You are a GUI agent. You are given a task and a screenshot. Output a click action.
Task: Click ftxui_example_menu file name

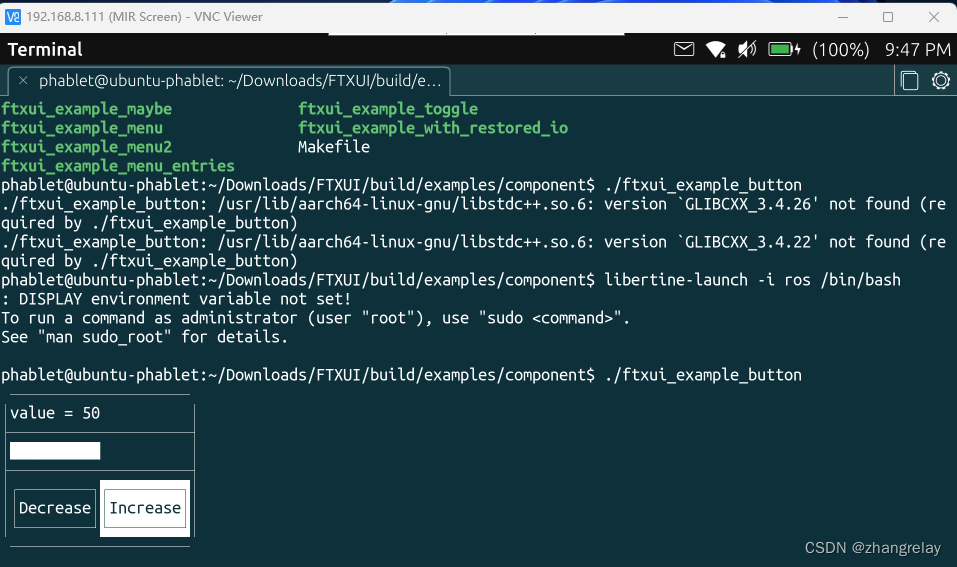(82, 128)
